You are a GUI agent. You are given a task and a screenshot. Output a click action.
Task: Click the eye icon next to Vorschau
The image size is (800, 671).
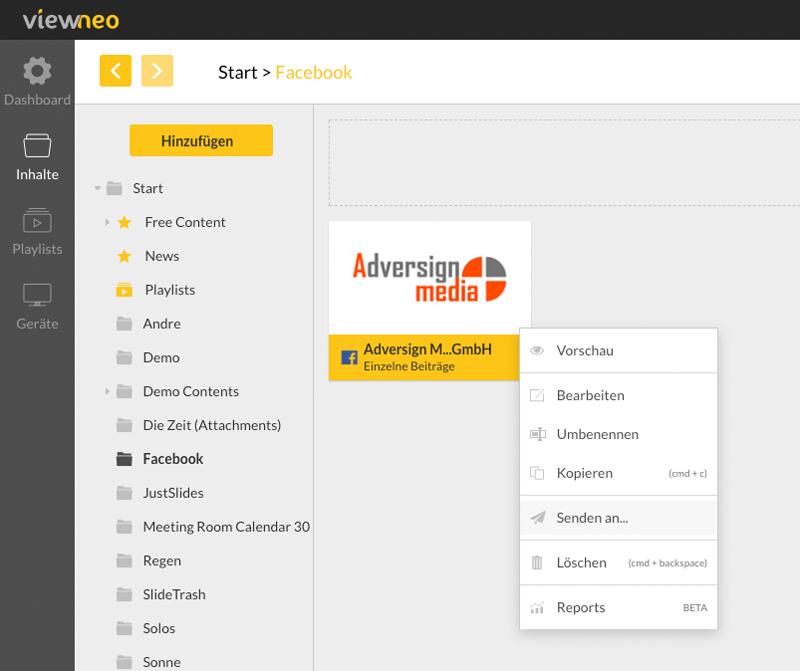537,351
